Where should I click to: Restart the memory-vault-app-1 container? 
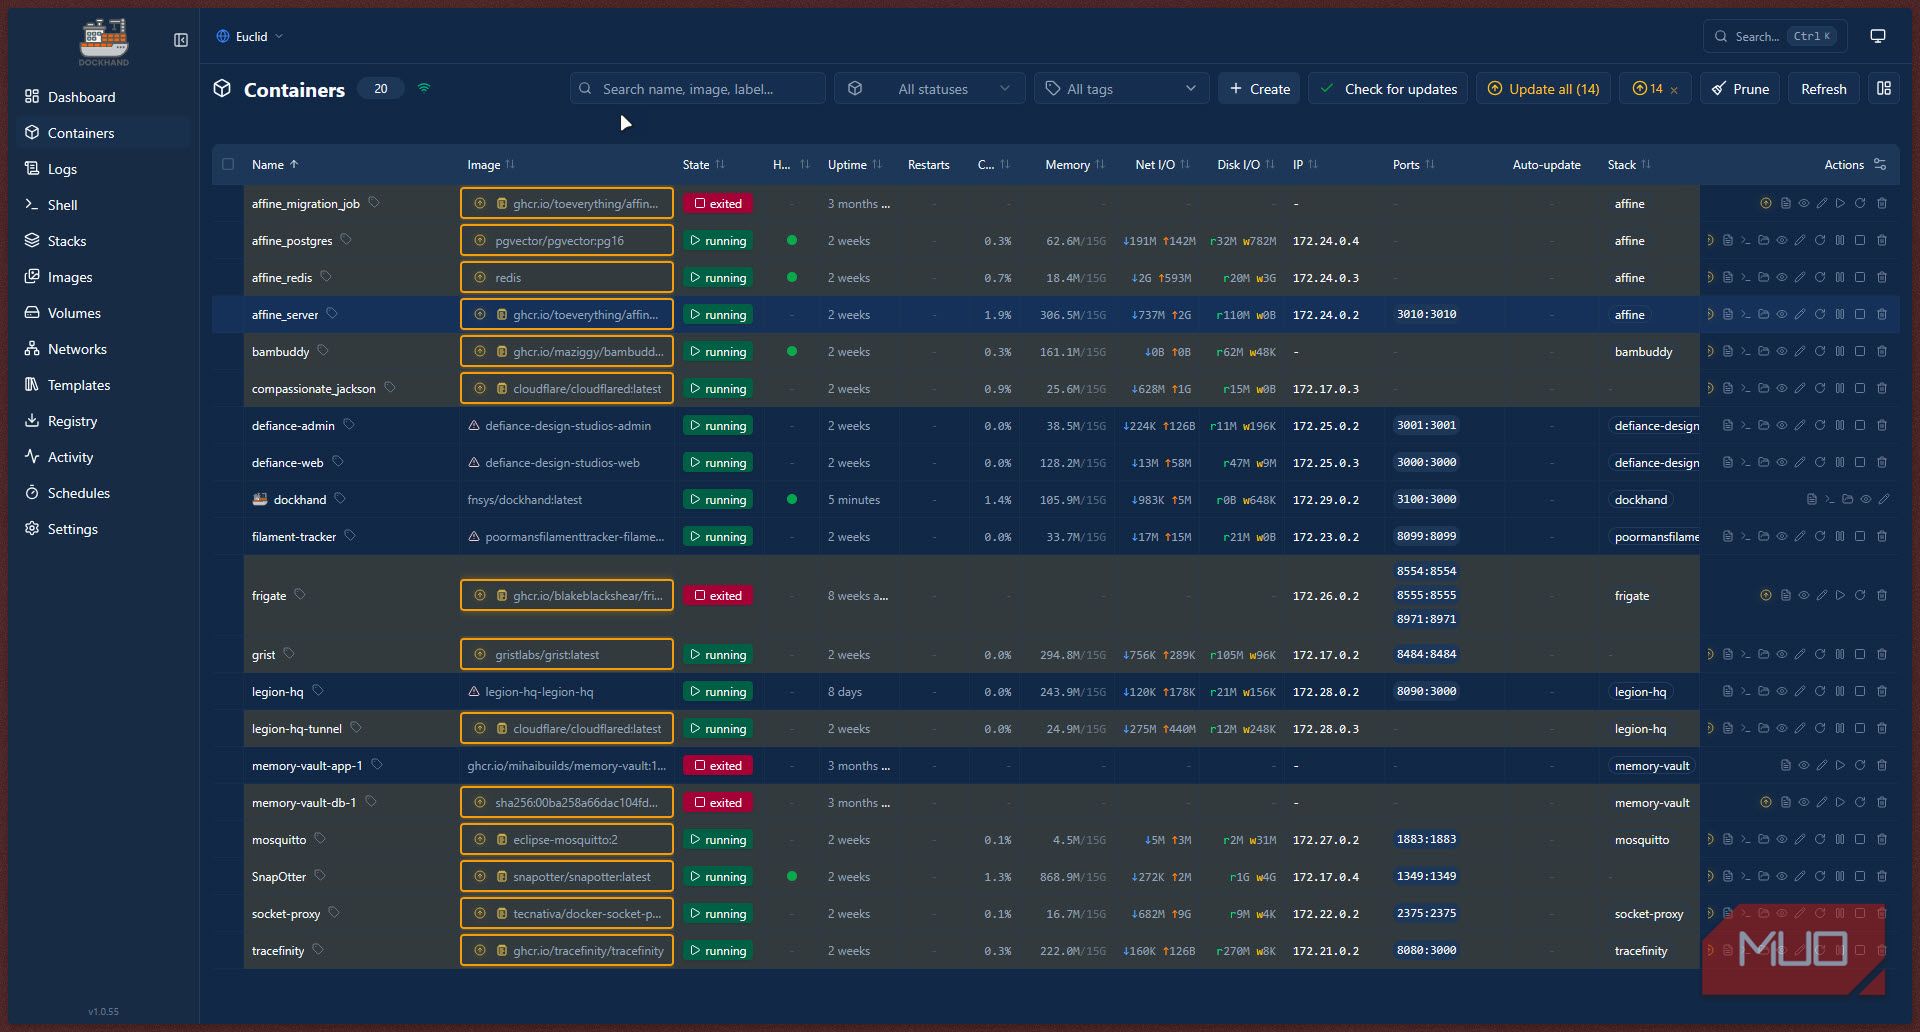pyautogui.click(x=1860, y=765)
